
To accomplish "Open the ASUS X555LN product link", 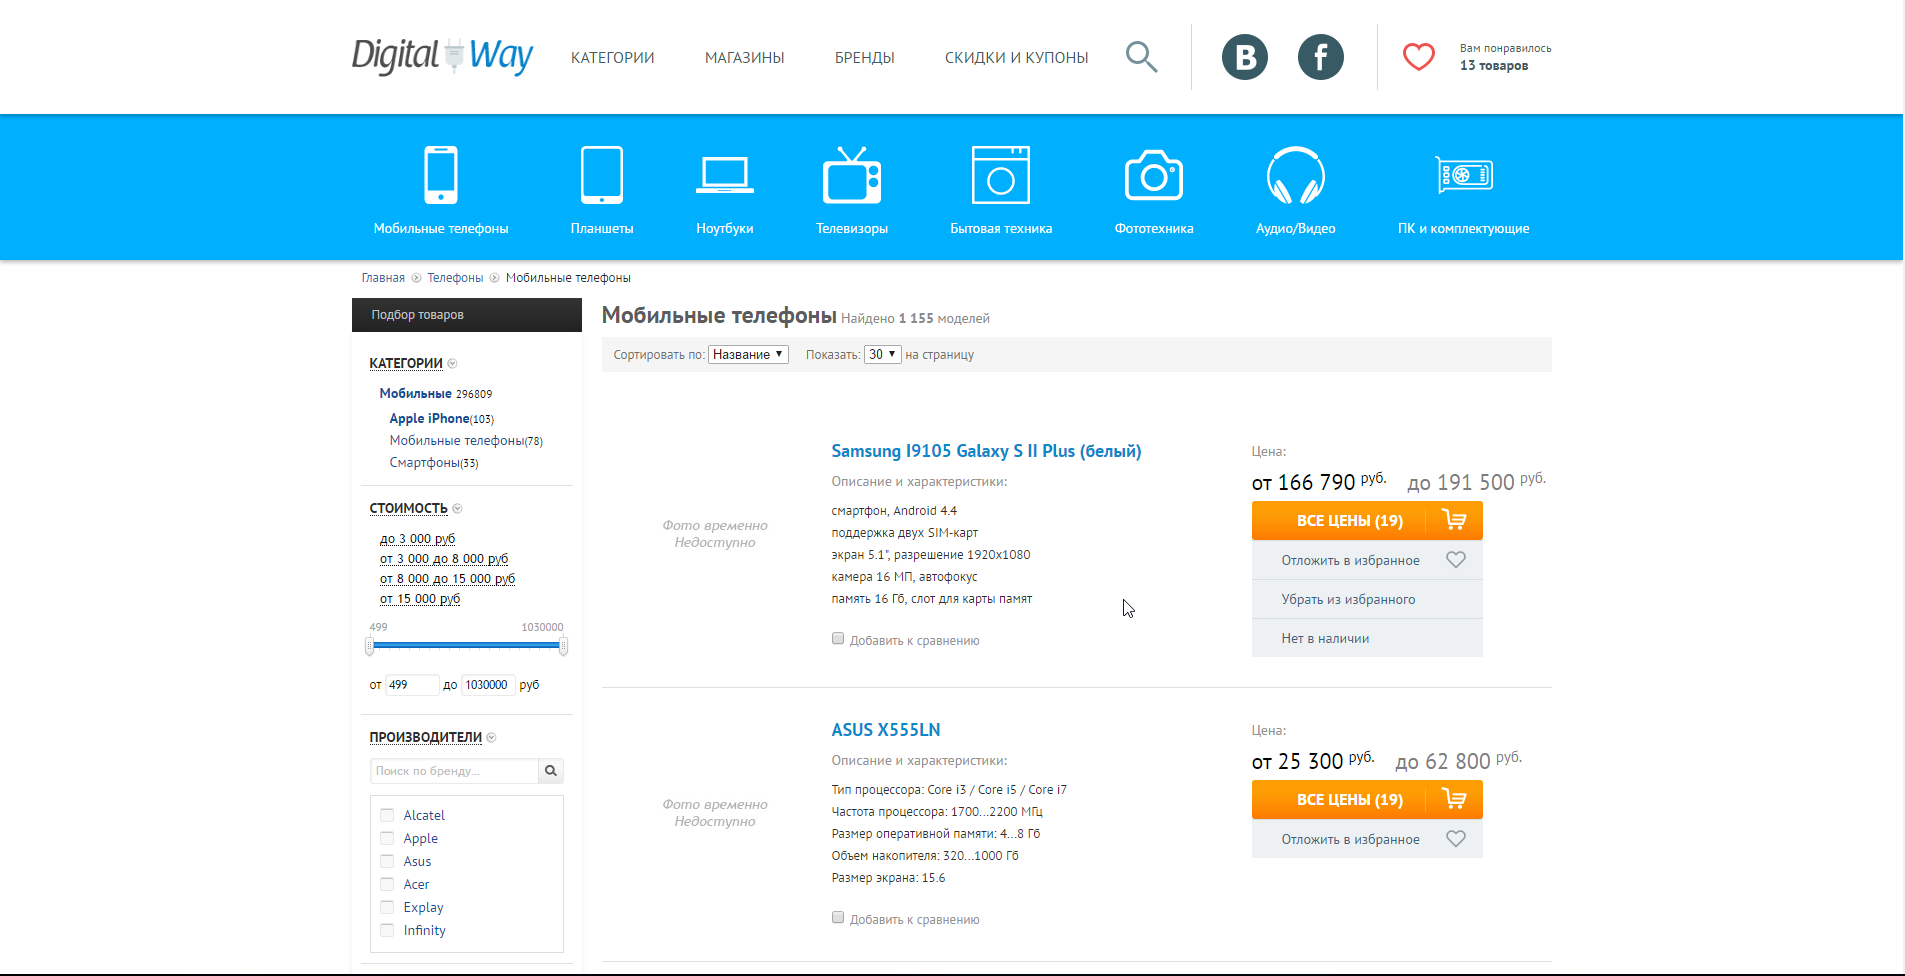I will tap(886, 730).
